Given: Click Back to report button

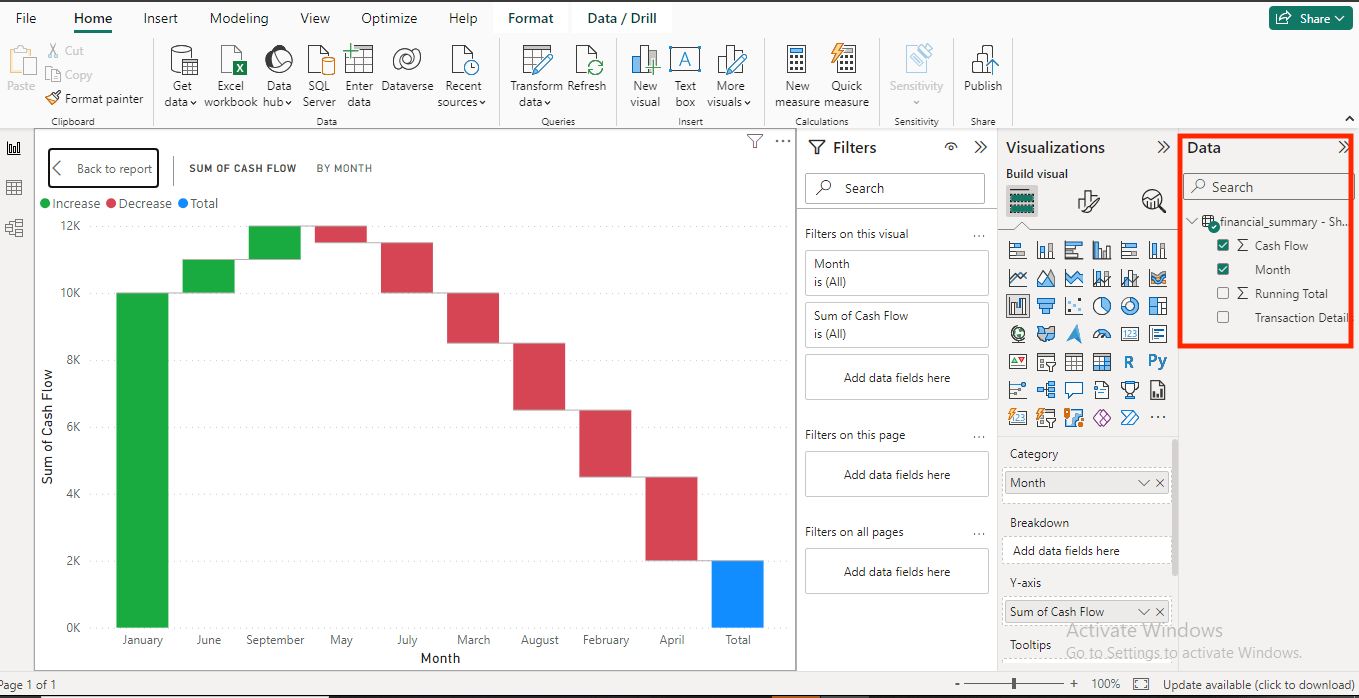Looking at the screenshot, I should click(103, 169).
